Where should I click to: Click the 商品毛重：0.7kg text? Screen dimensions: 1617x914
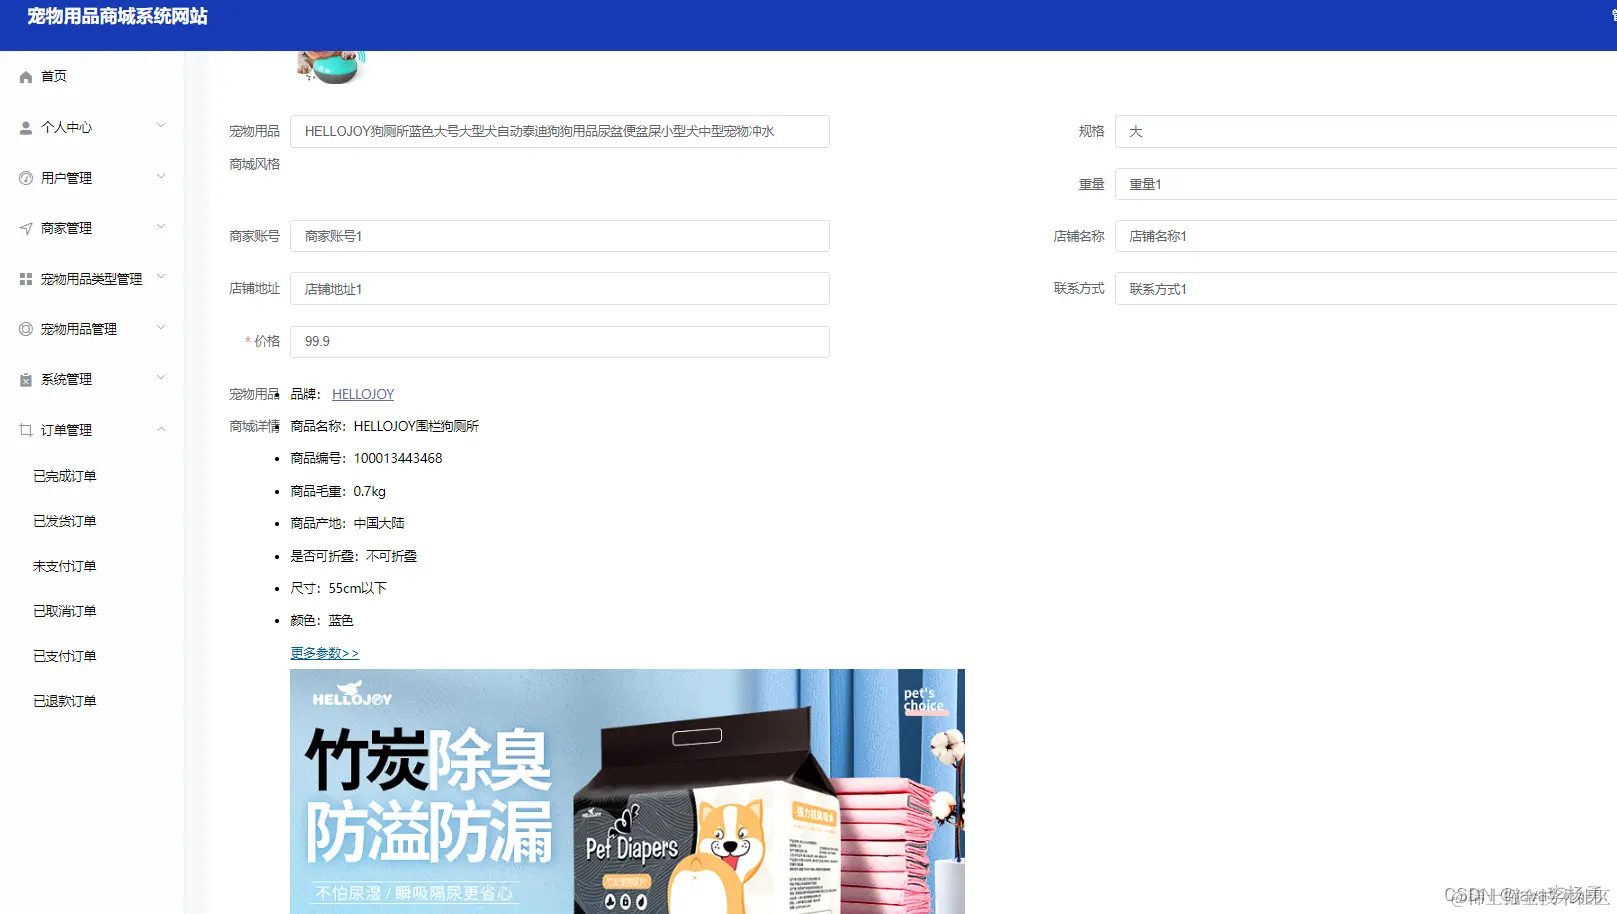tap(338, 492)
